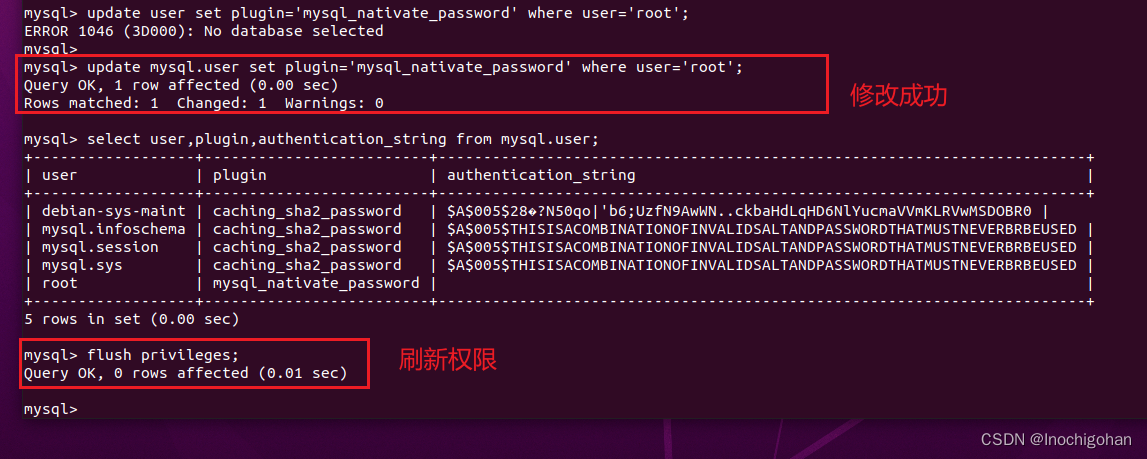Click the 'authentication_string' column header

(540, 175)
